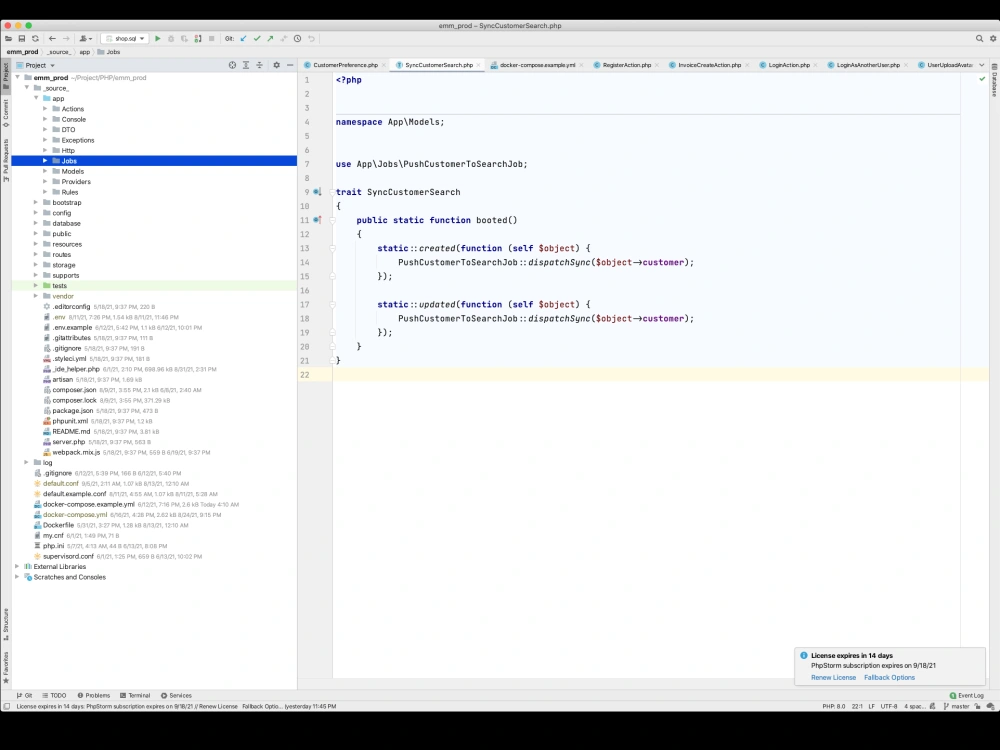The height and width of the screenshot is (750, 1000).
Task: Click the Open folder icon in main toolbar
Action: tap(8, 39)
